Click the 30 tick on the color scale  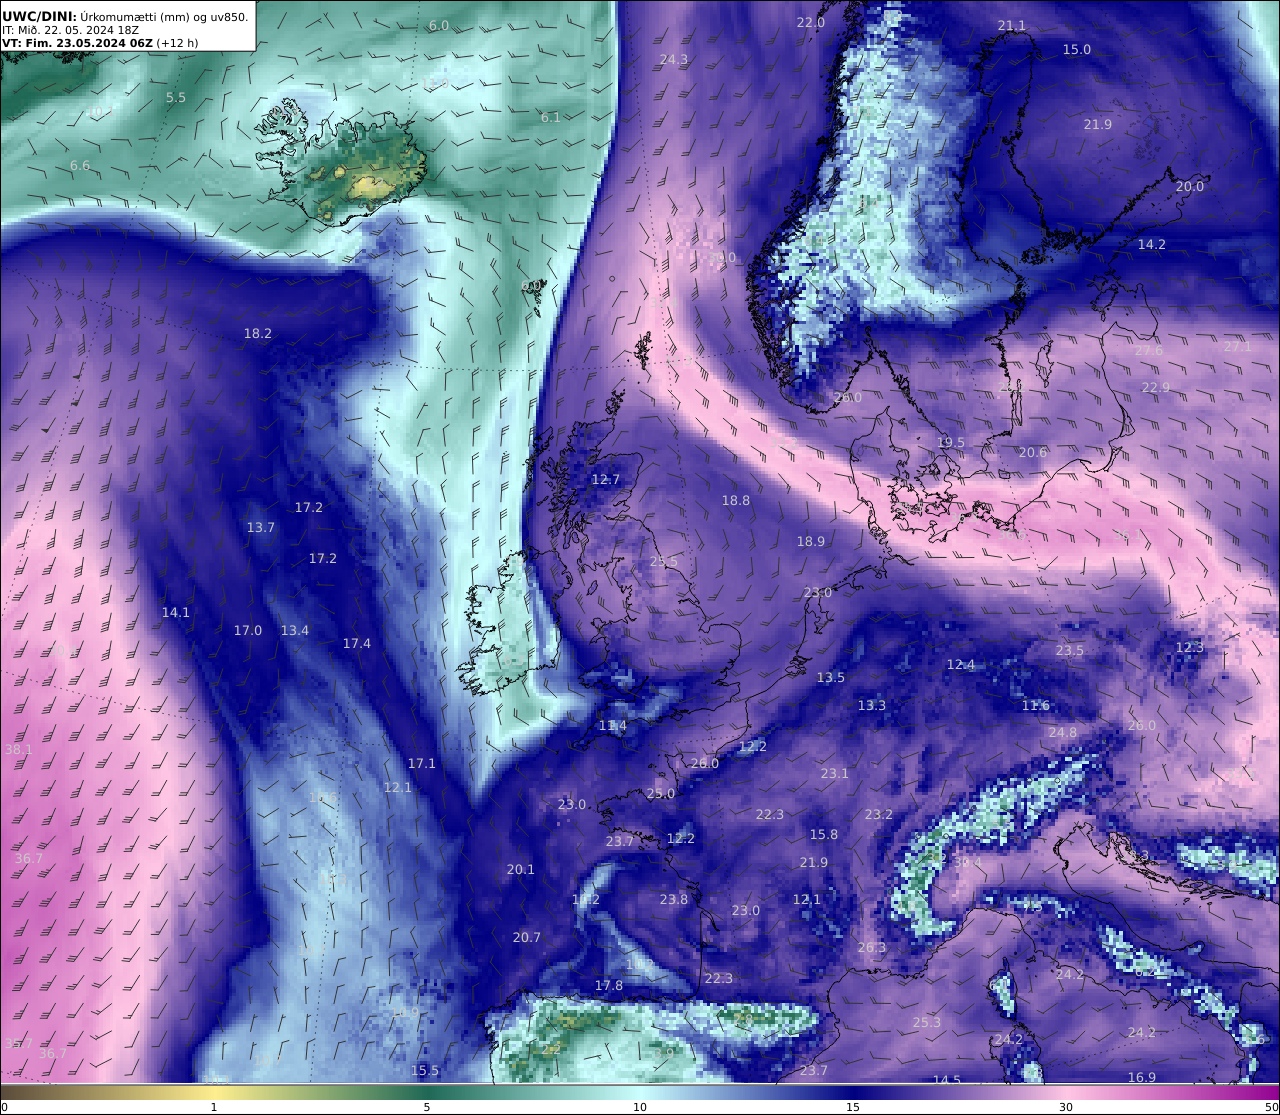point(1066,1107)
